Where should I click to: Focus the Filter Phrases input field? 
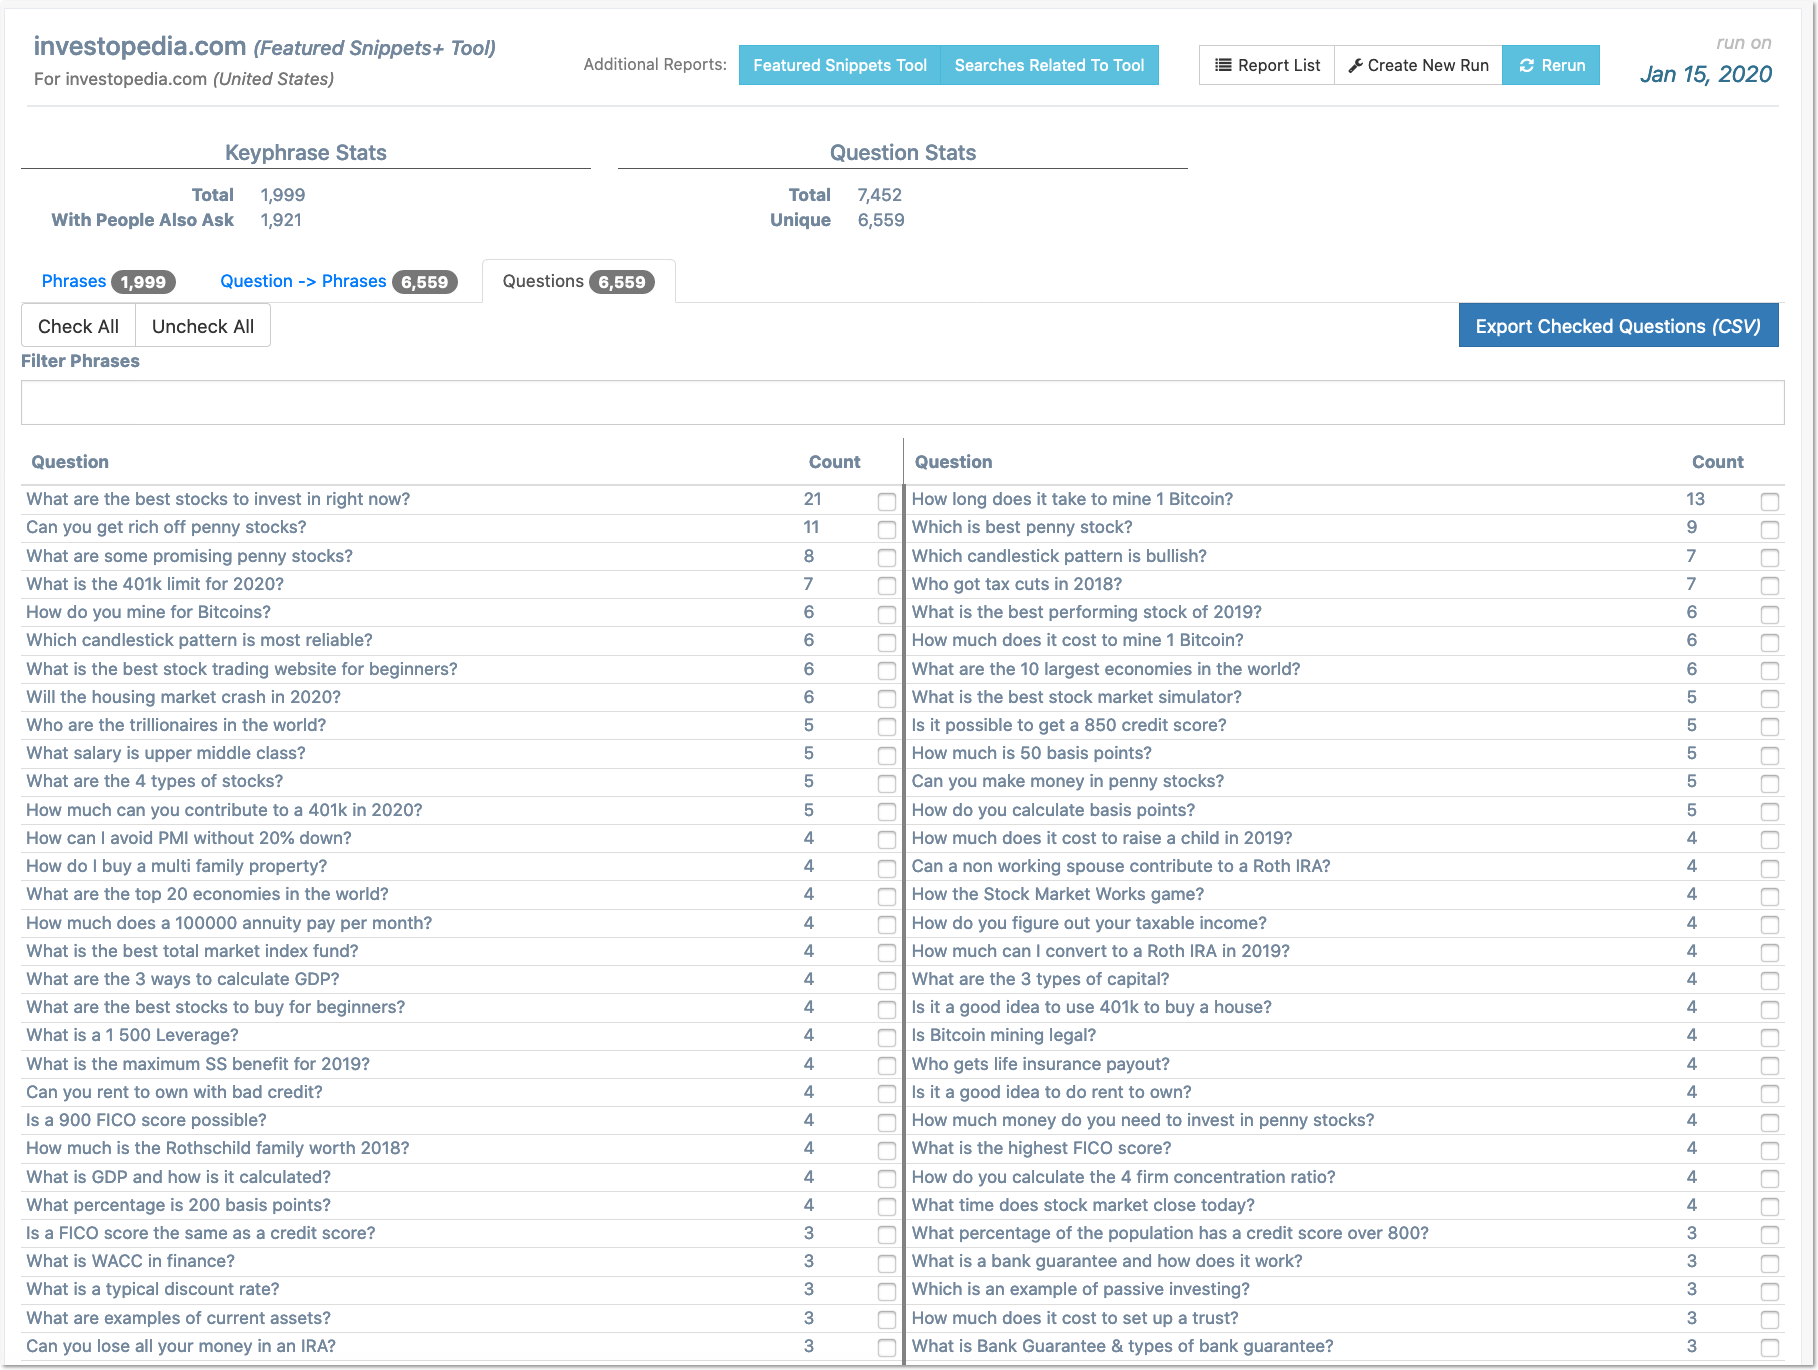[902, 402]
